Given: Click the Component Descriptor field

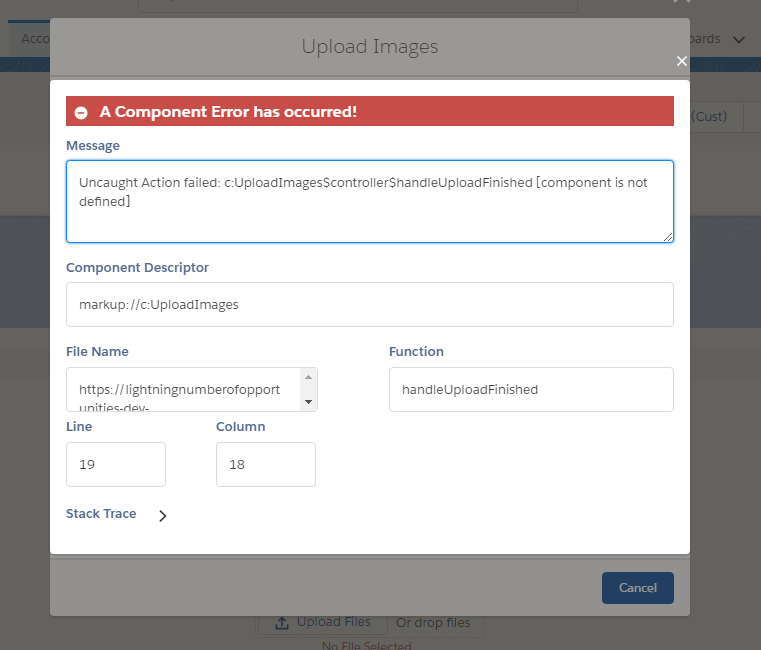Looking at the screenshot, I should 369,304.
